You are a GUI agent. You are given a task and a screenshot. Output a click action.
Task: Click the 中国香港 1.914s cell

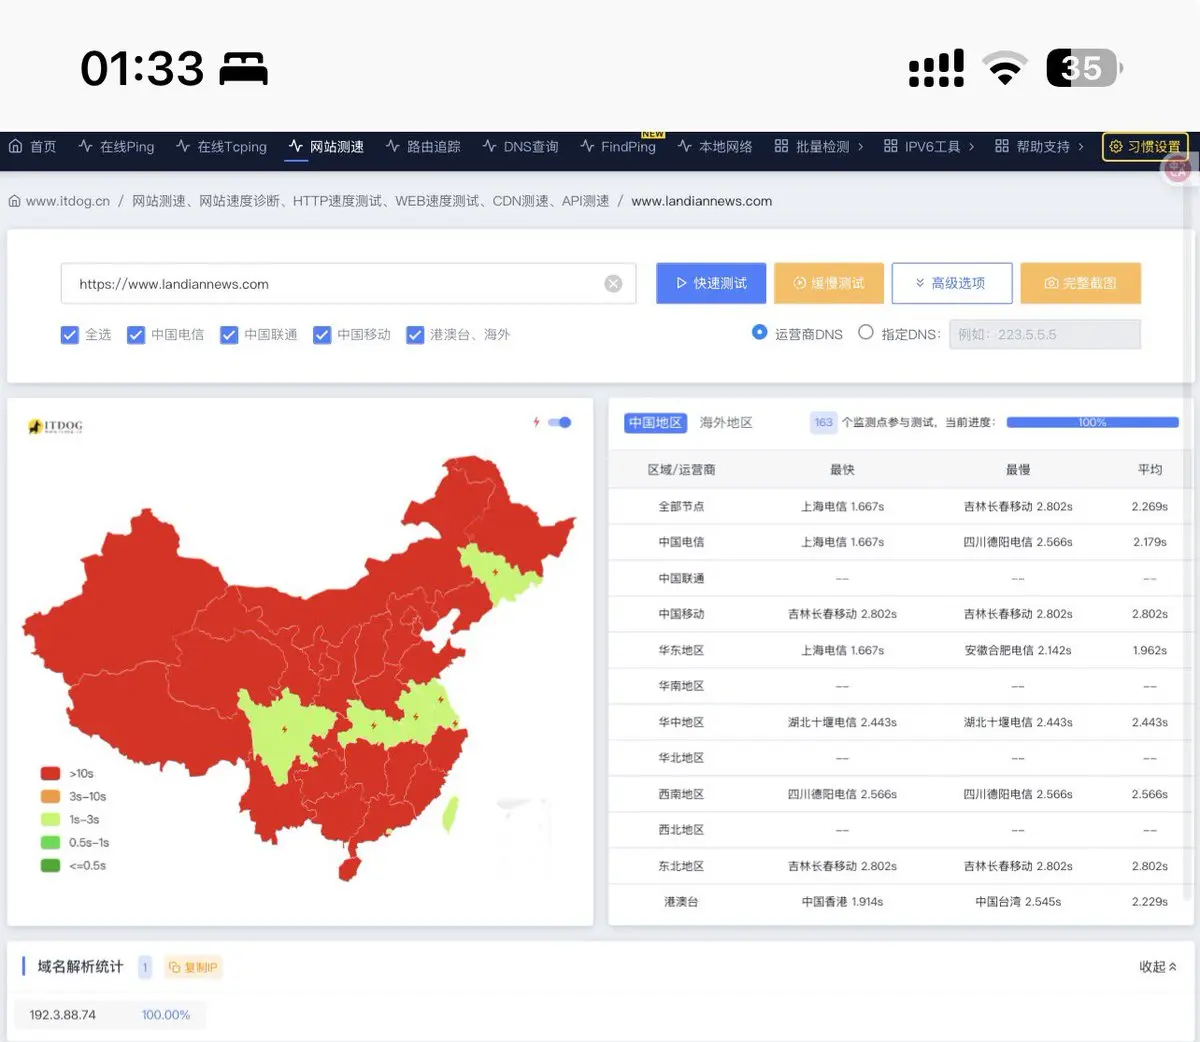(x=842, y=902)
